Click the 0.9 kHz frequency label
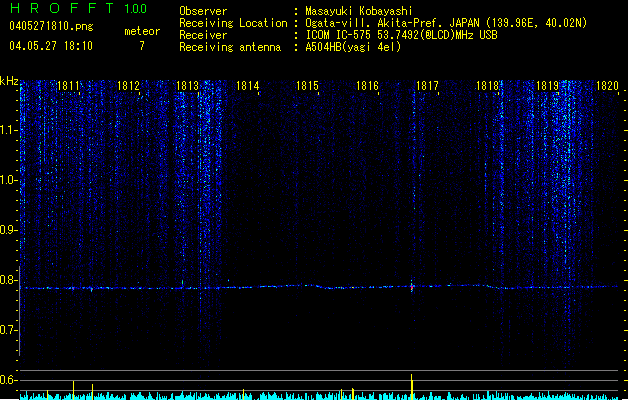This screenshot has height=400, width=629. 9,230
